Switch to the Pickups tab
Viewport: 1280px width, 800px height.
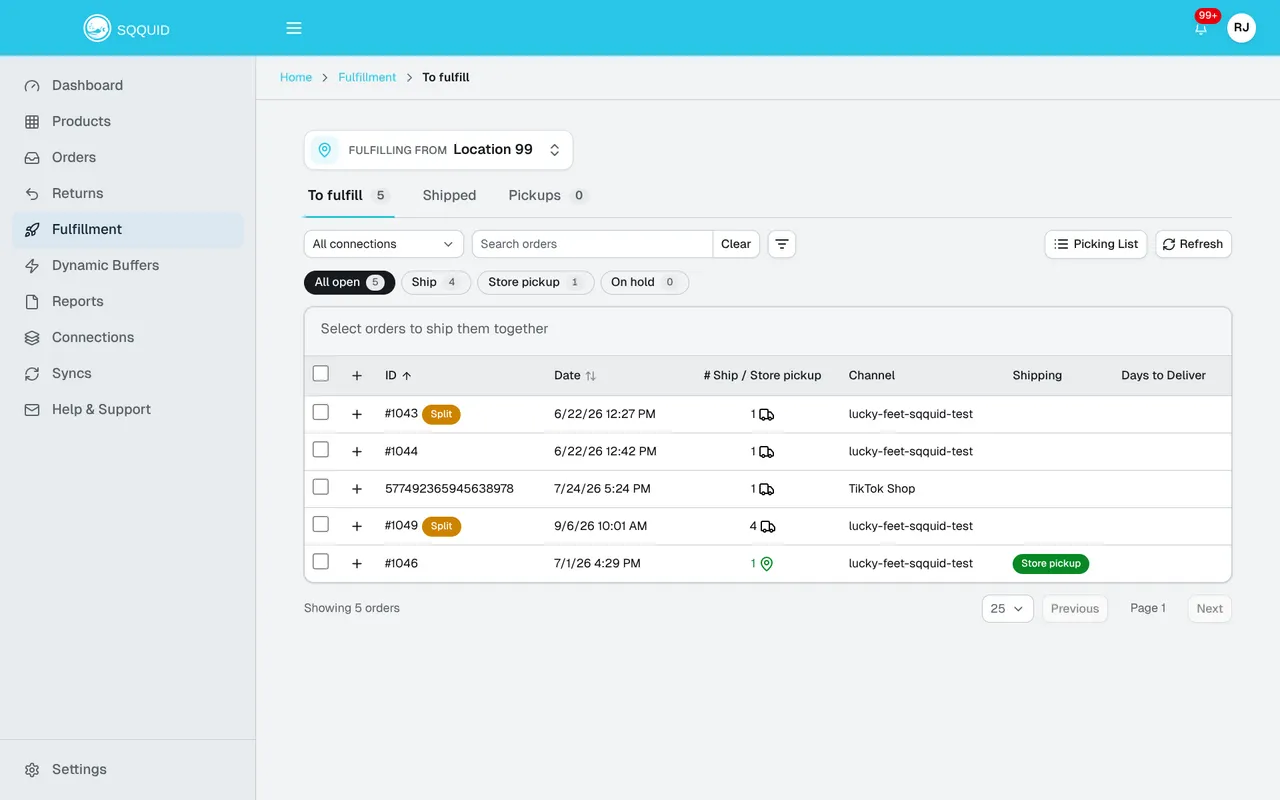point(548,195)
